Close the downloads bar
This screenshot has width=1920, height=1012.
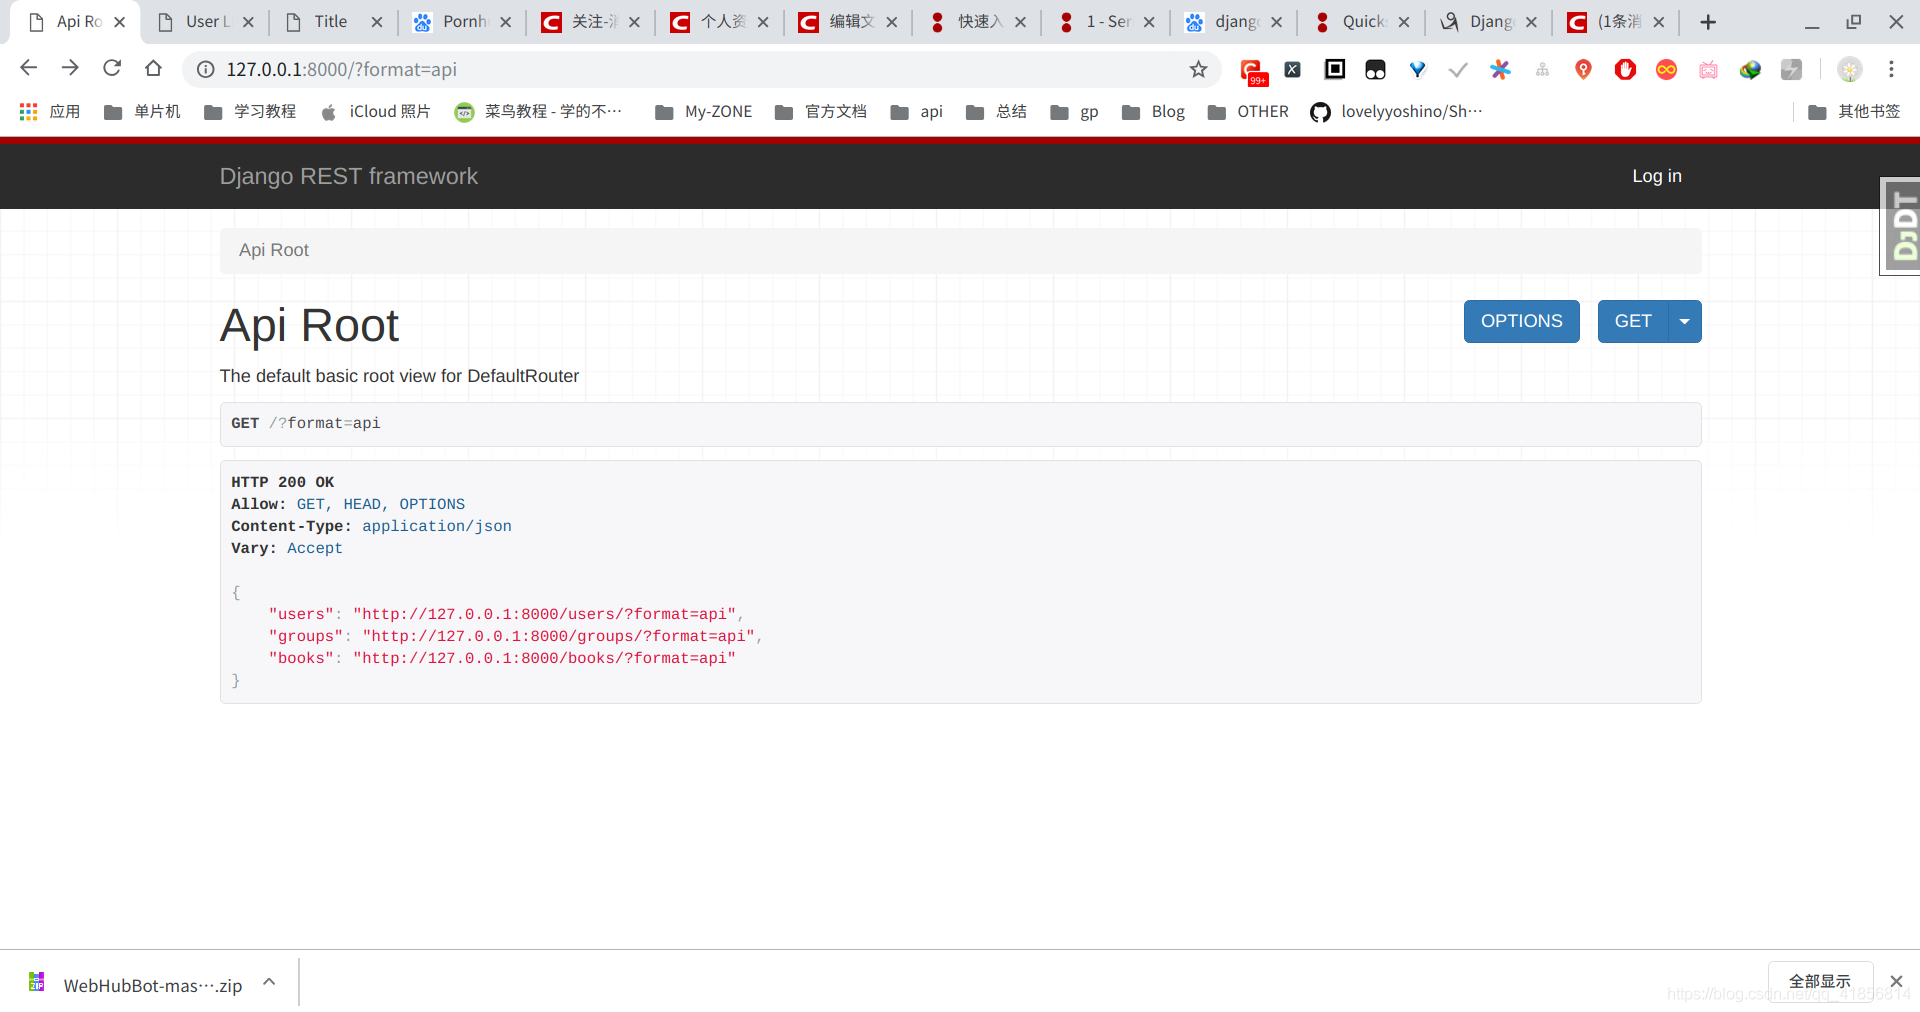click(x=1896, y=981)
